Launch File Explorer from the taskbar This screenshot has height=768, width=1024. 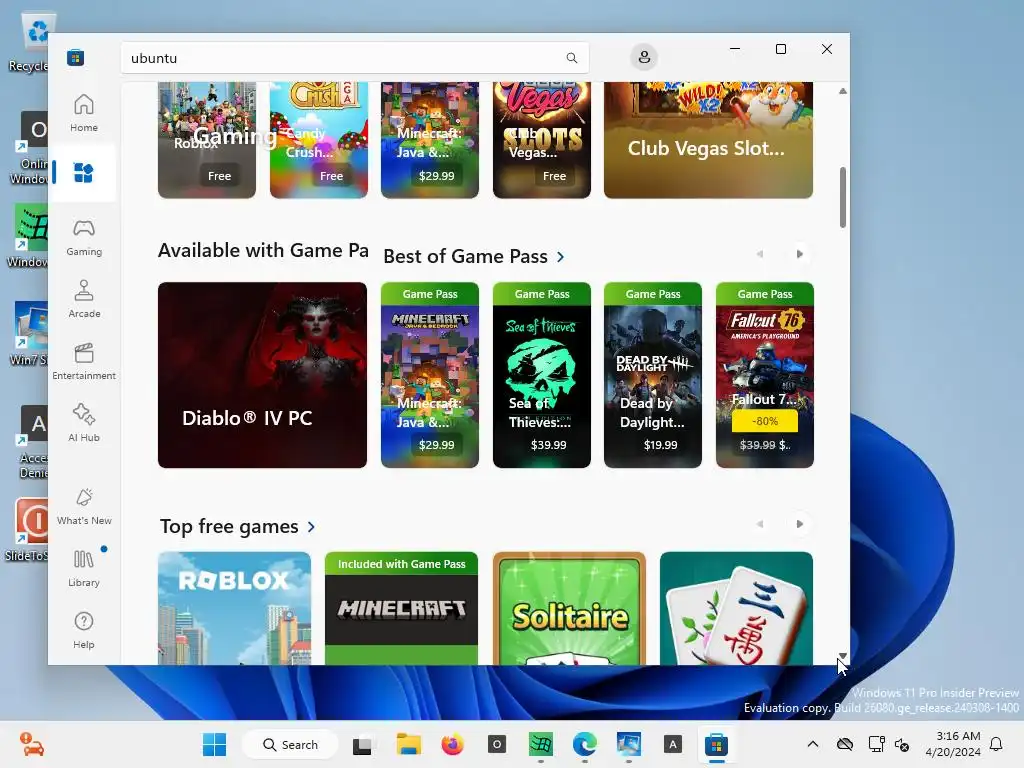(x=409, y=744)
